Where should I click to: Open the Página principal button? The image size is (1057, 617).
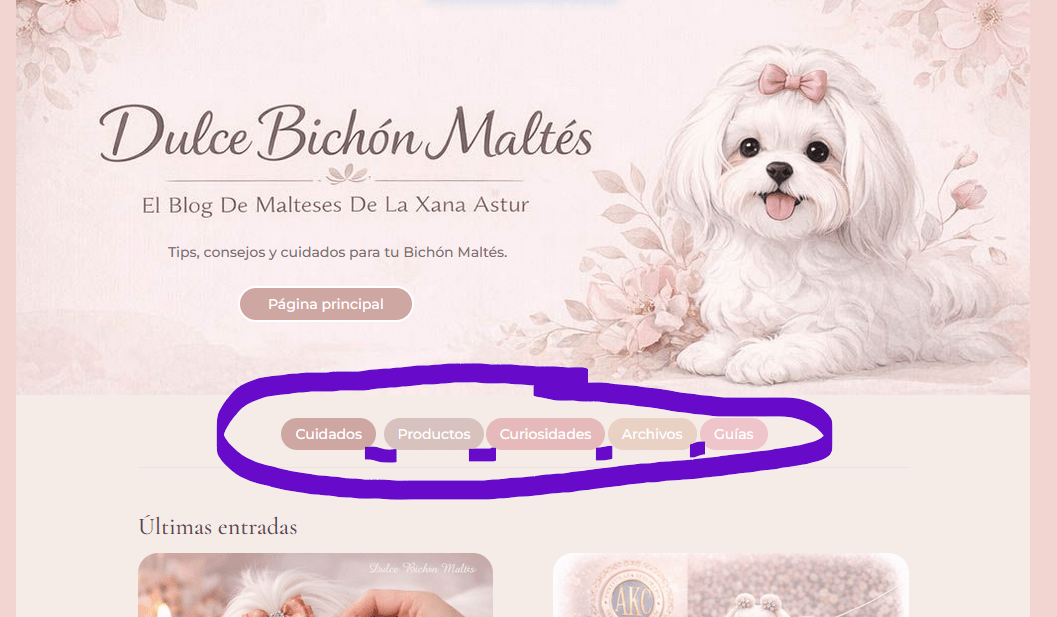point(326,304)
